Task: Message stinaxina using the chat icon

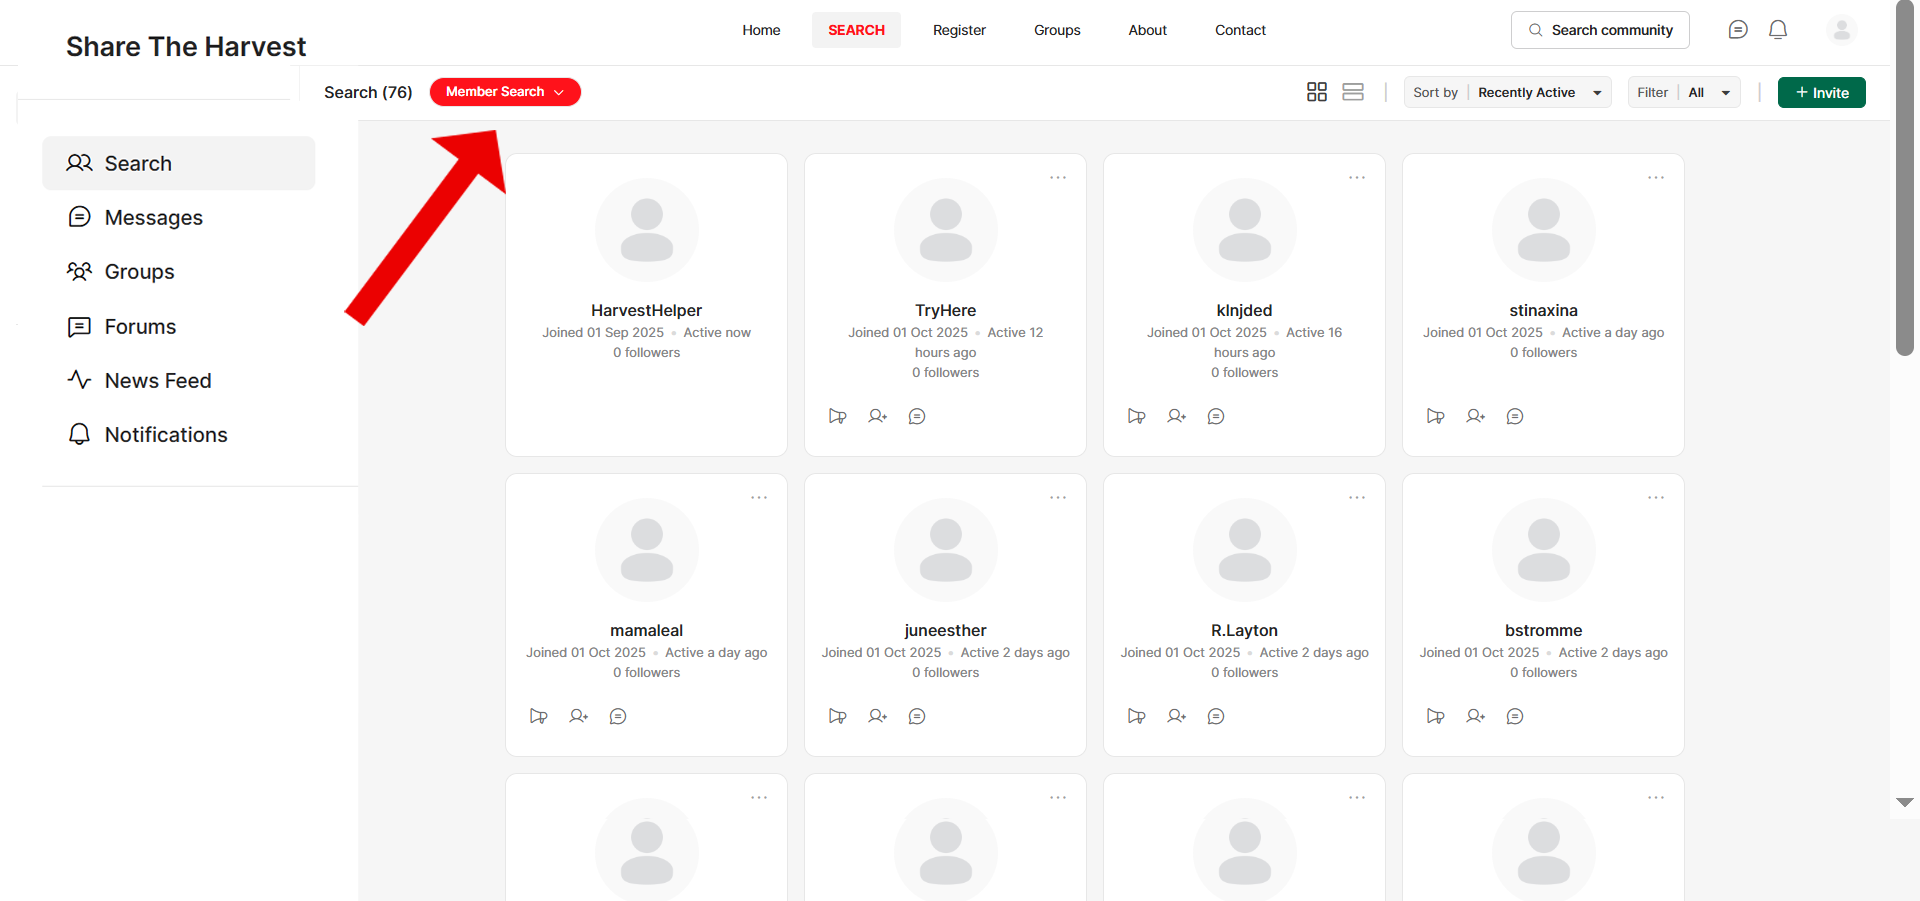Action: (1514, 416)
